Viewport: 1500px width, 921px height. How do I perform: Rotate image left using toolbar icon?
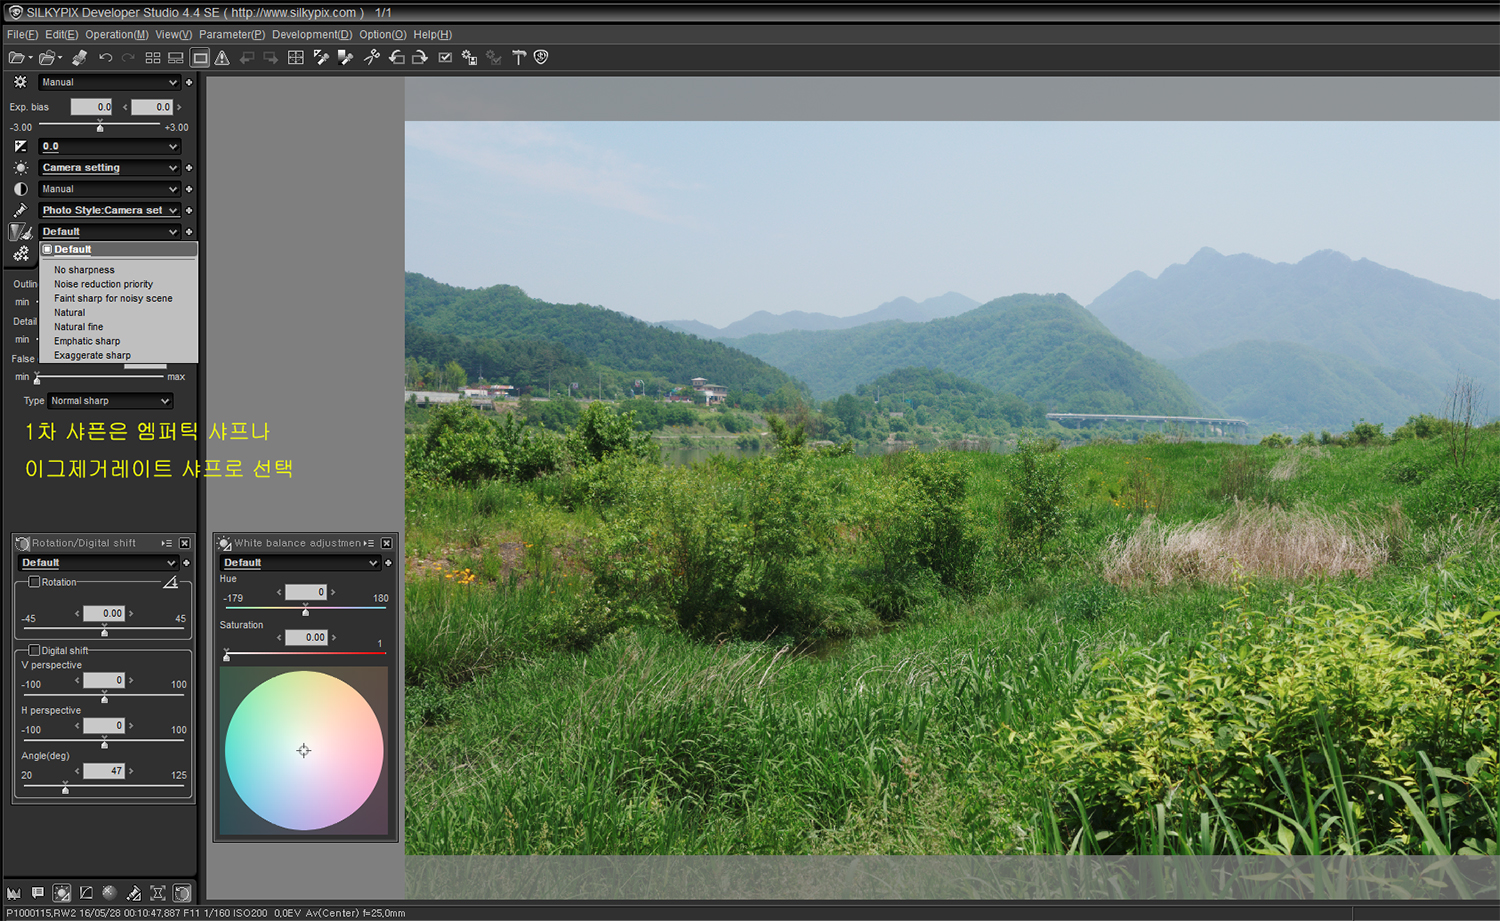pos(397,58)
